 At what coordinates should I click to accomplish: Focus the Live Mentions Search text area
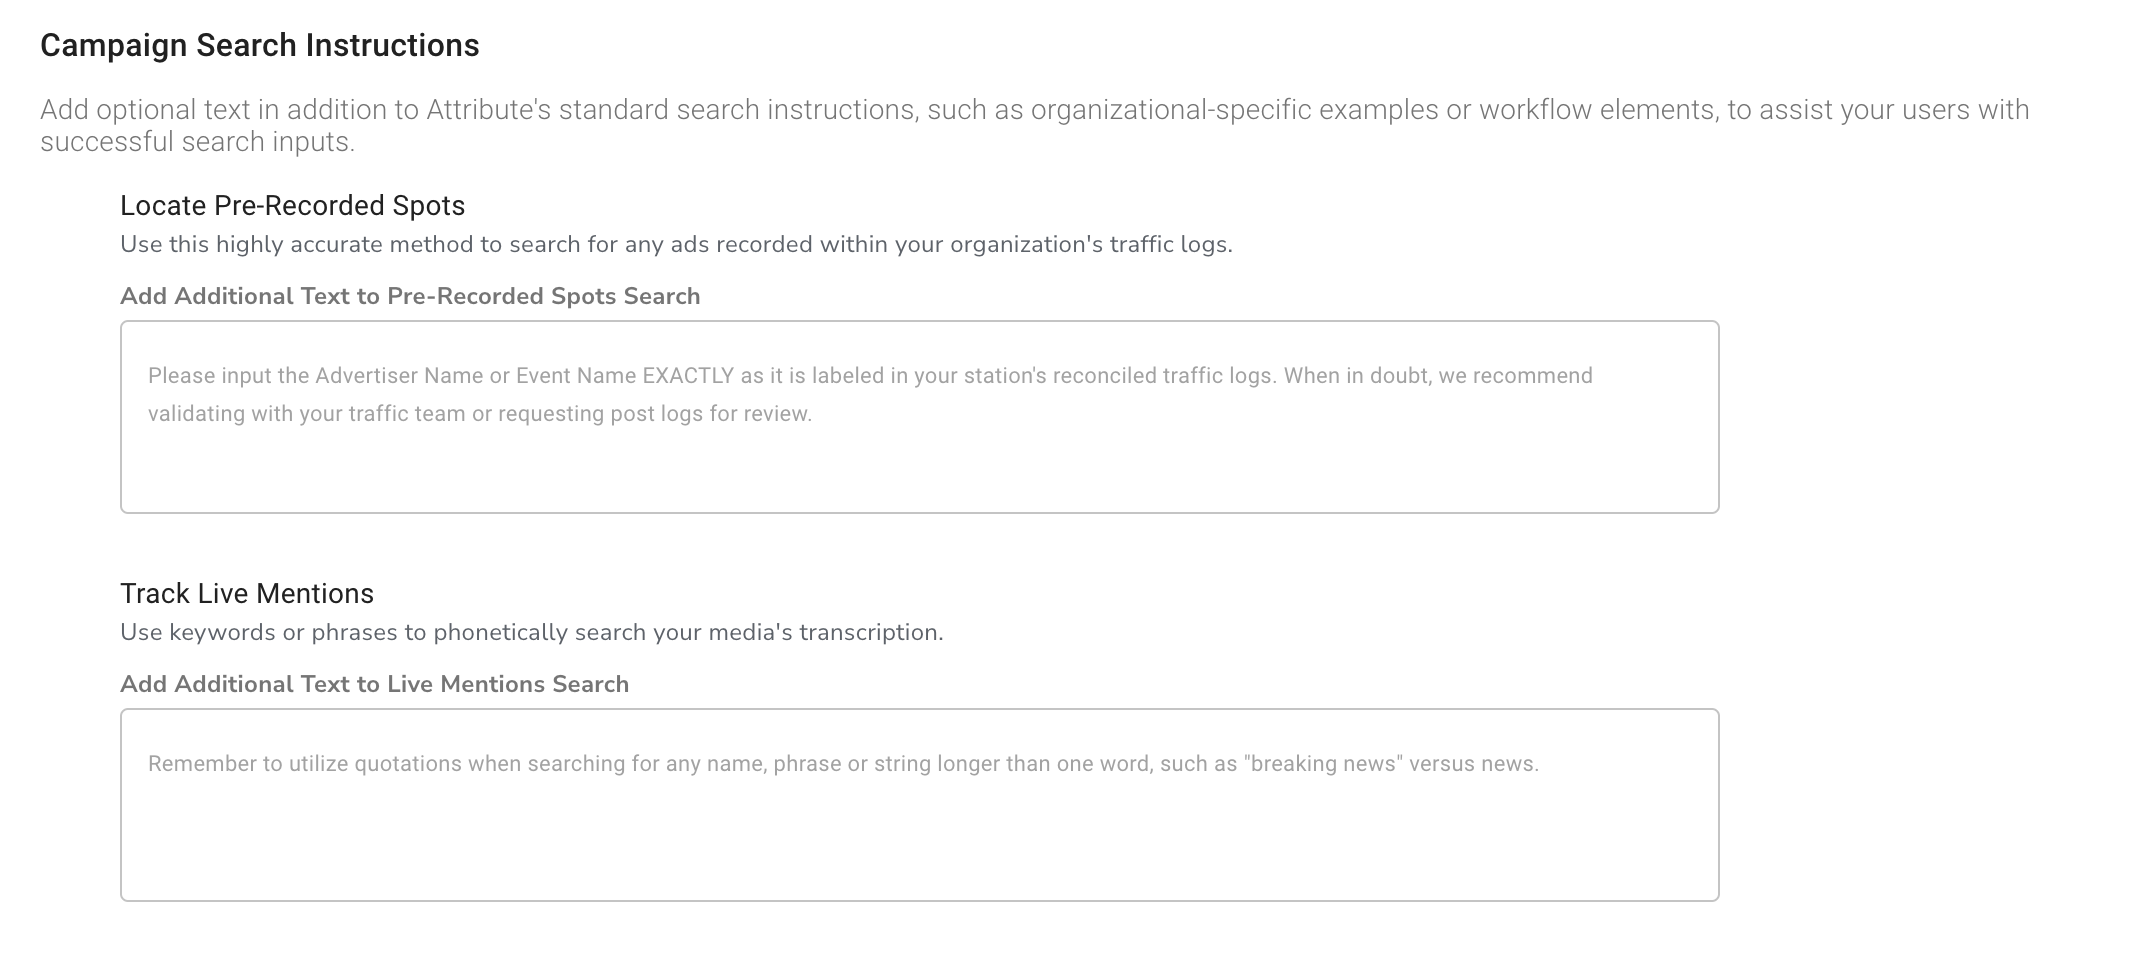[x=918, y=840]
